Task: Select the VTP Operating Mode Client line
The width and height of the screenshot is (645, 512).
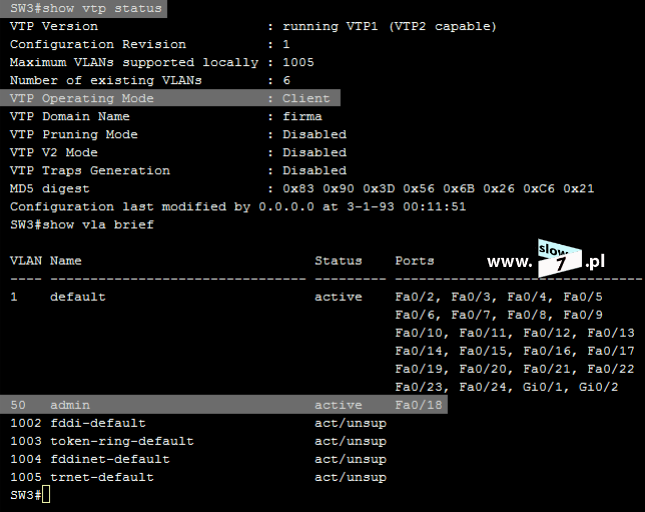Action: 170,98
